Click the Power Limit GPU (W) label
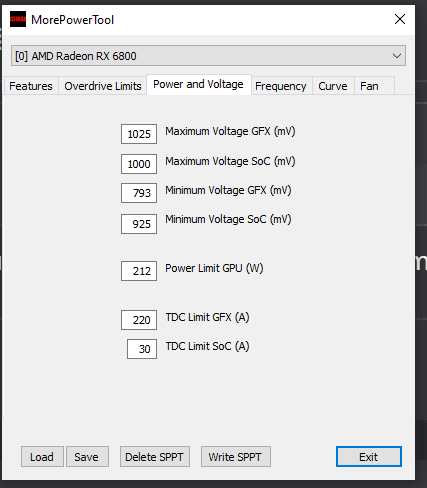This screenshot has height=488, width=427. click(x=214, y=268)
